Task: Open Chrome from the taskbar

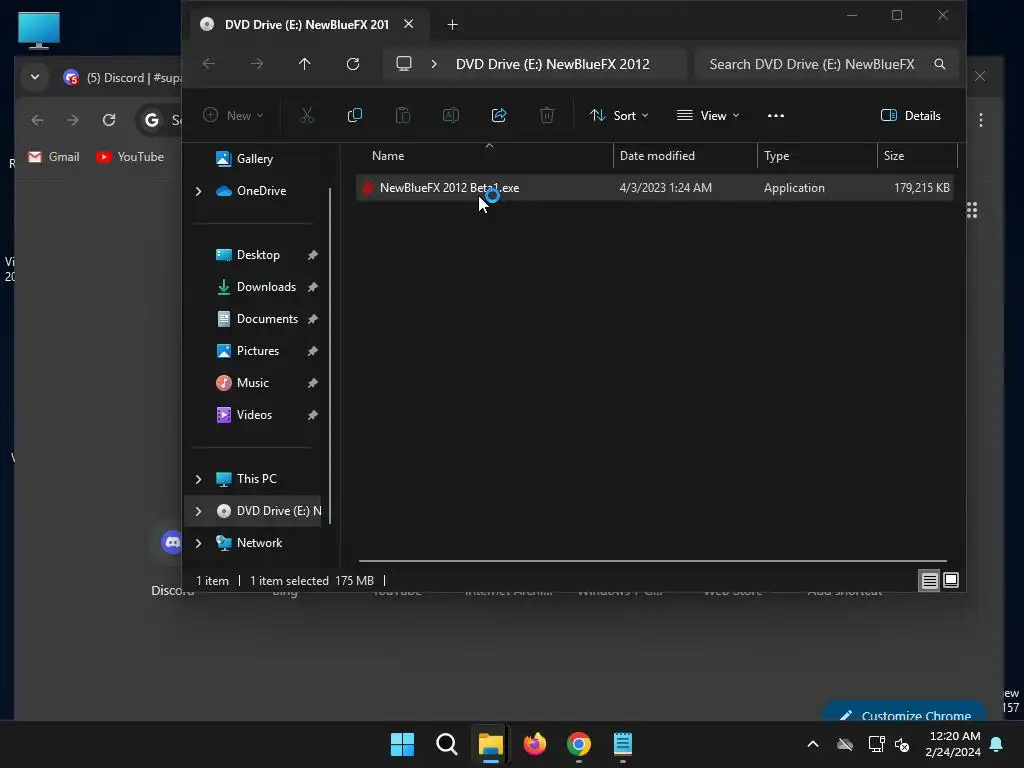Action: [579, 744]
